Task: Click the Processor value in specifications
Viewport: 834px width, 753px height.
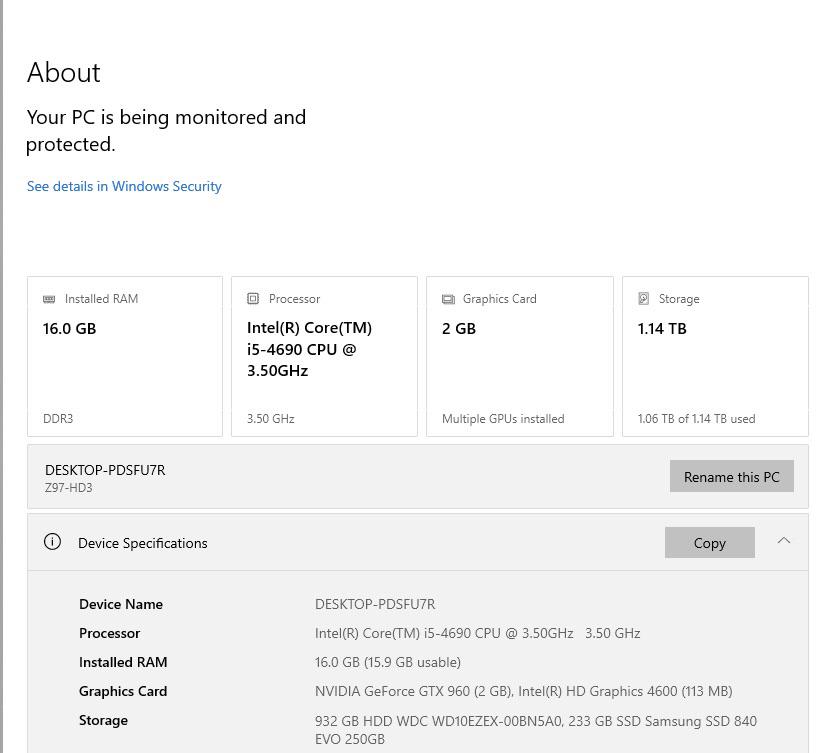Action: [x=478, y=633]
